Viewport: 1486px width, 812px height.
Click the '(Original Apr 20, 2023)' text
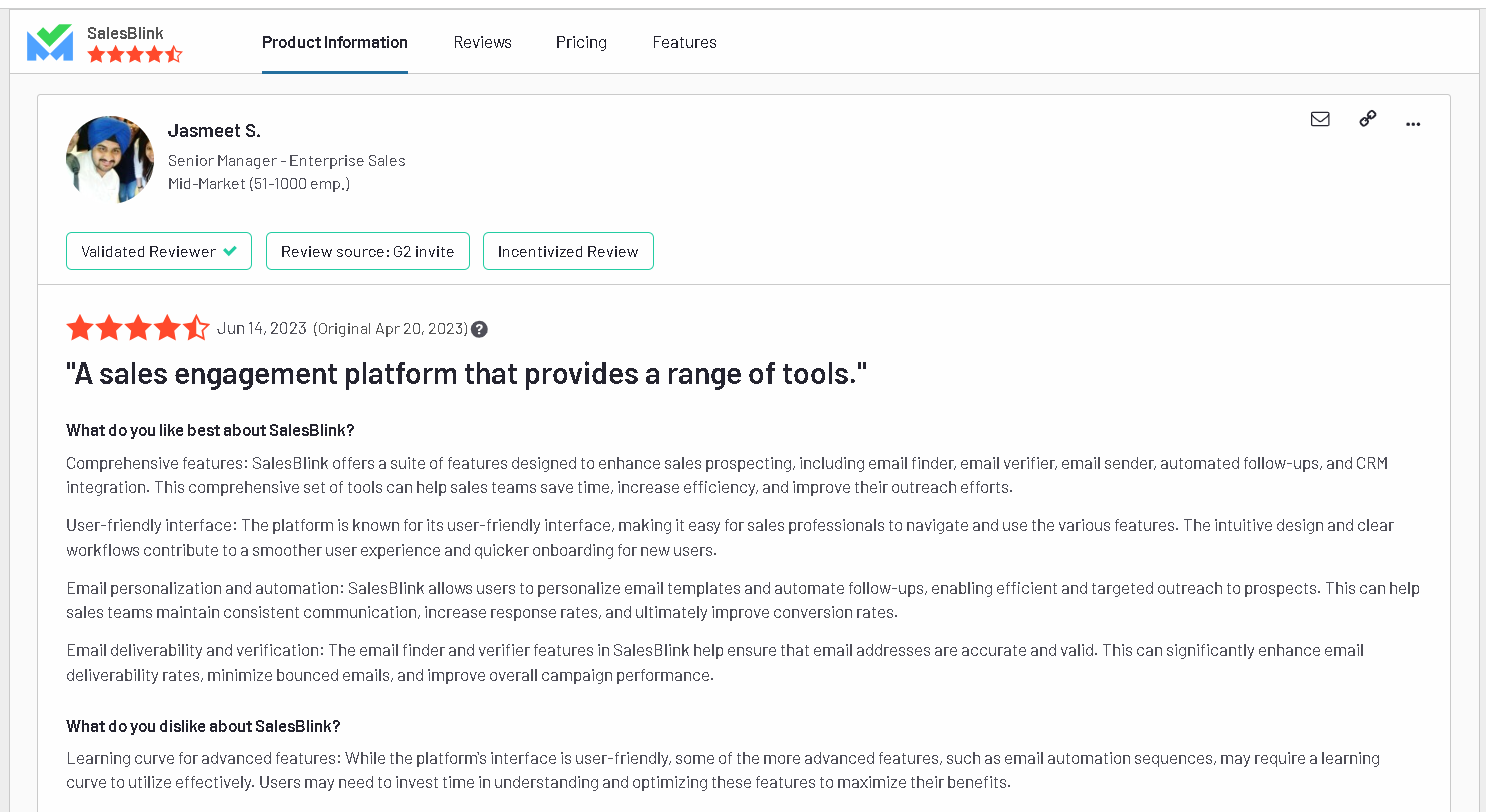coord(390,329)
